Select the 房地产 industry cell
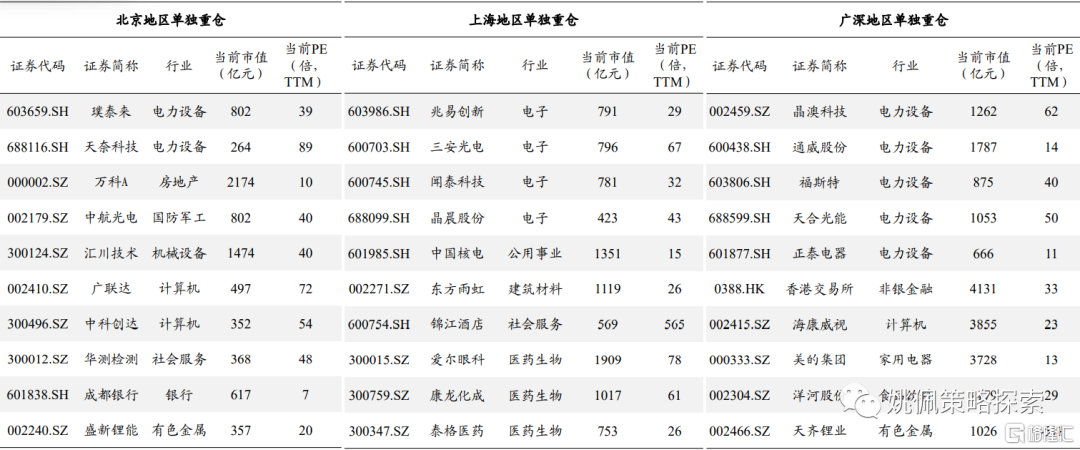The width and height of the screenshot is (1080, 450). coord(179,183)
